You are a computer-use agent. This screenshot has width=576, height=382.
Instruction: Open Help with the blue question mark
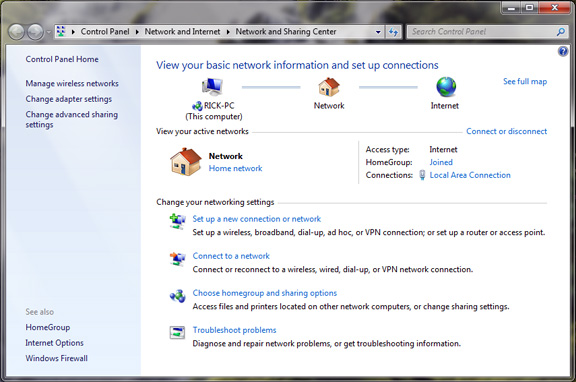[x=563, y=51]
